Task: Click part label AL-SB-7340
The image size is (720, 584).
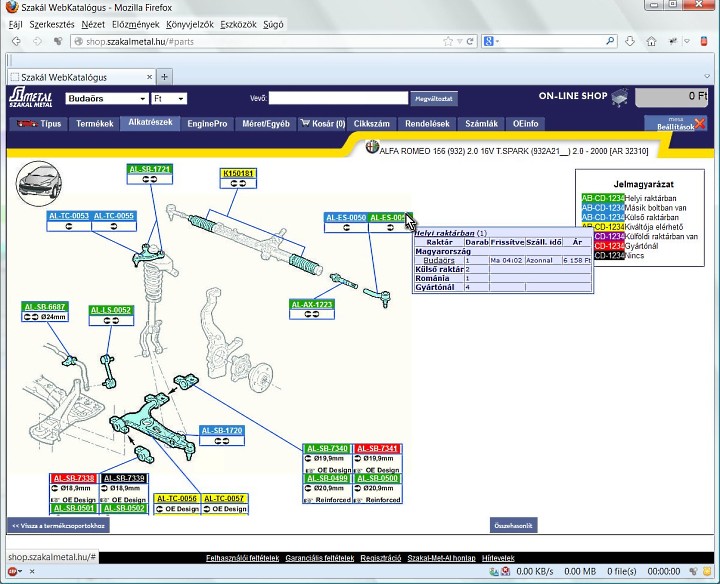Action: pyautogui.click(x=327, y=449)
